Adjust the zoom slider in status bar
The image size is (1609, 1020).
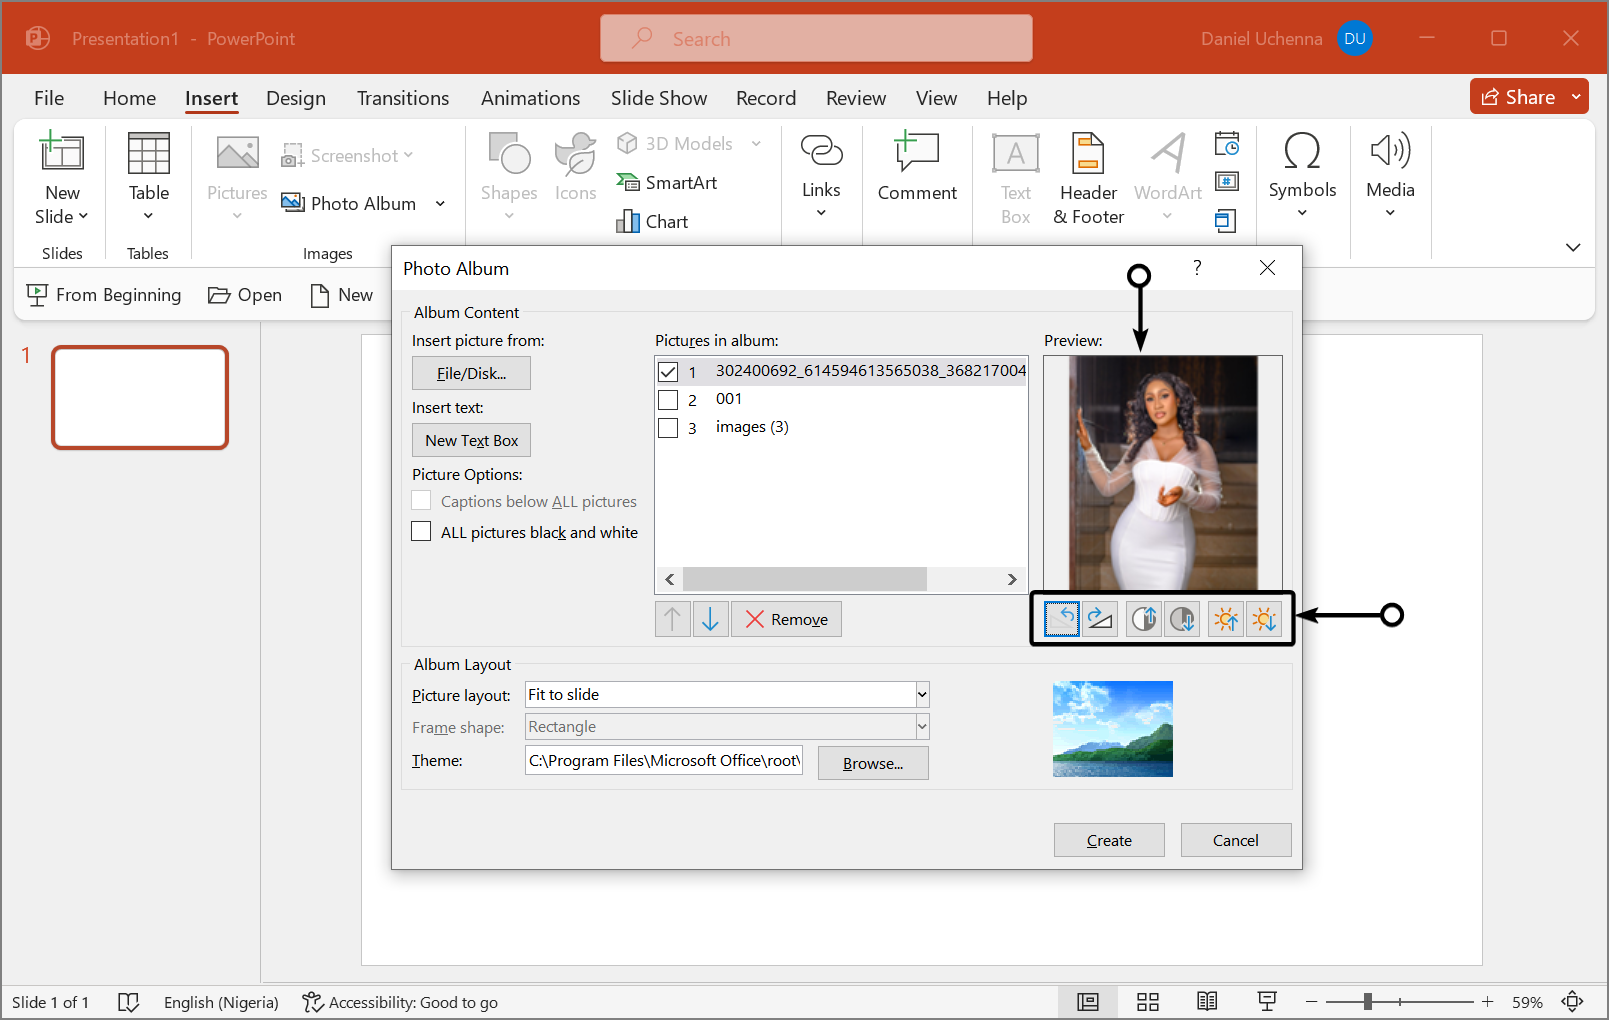pyautogui.click(x=1367, y=1001)
